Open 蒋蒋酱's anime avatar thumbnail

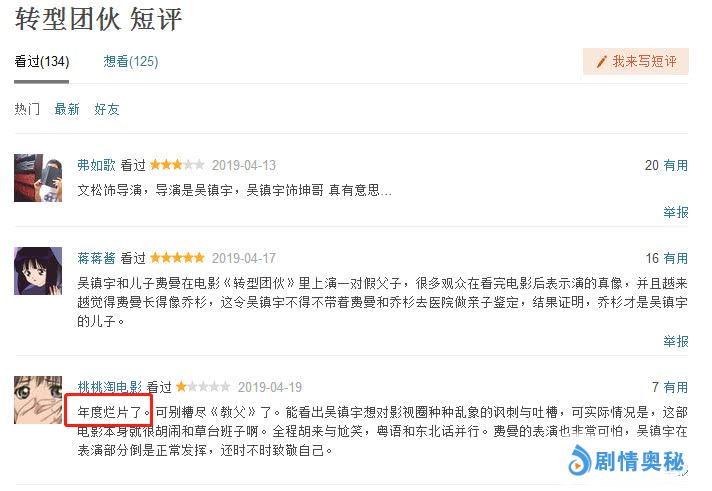38,271
